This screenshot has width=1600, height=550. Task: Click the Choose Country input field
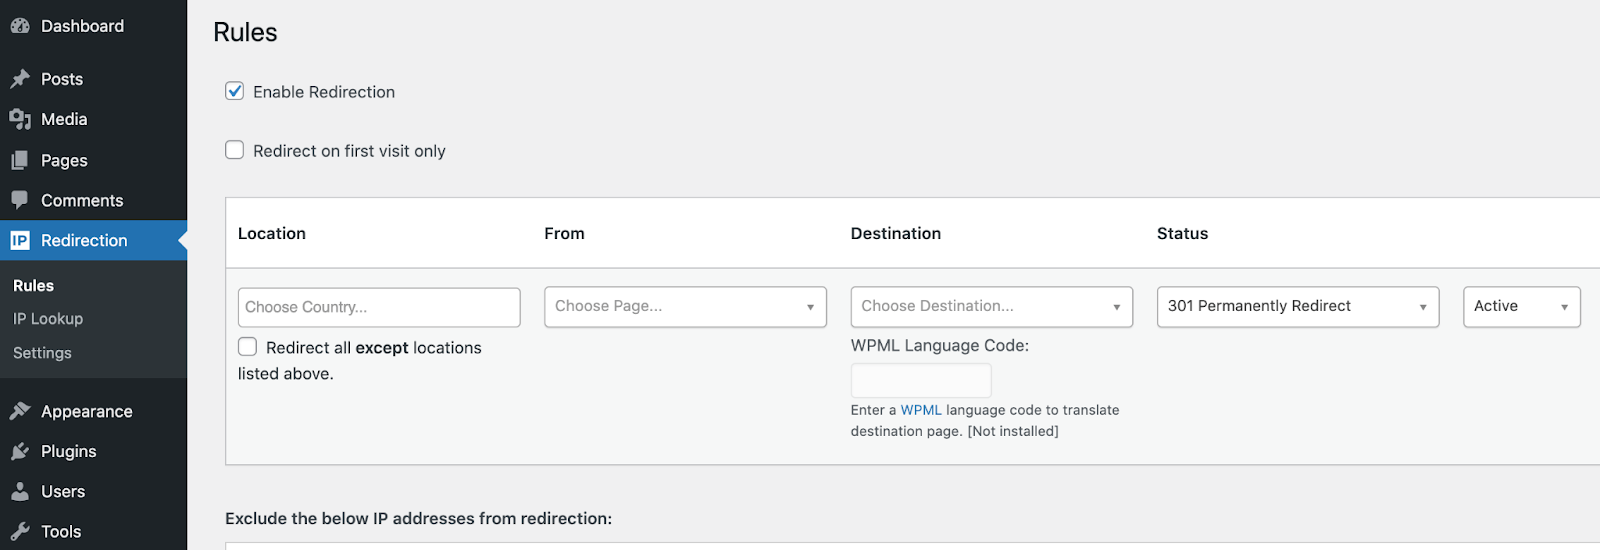point(379,307)
